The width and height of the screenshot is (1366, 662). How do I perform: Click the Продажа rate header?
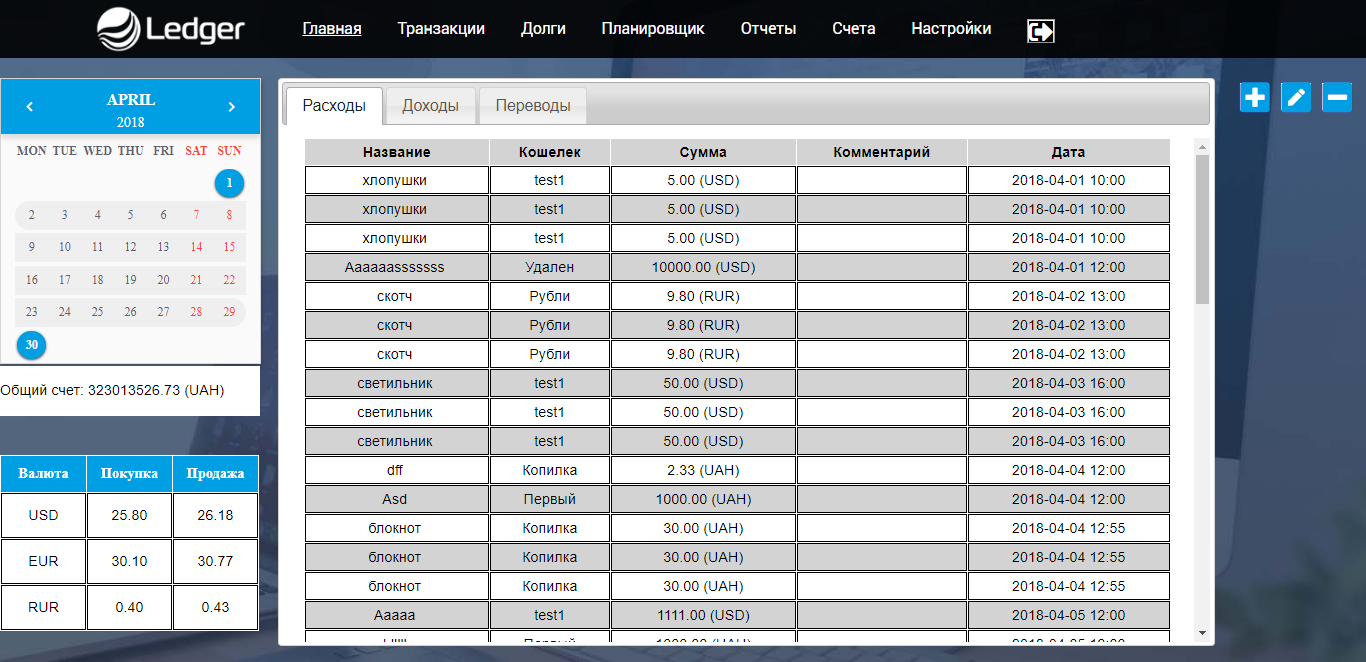(215, 474)
